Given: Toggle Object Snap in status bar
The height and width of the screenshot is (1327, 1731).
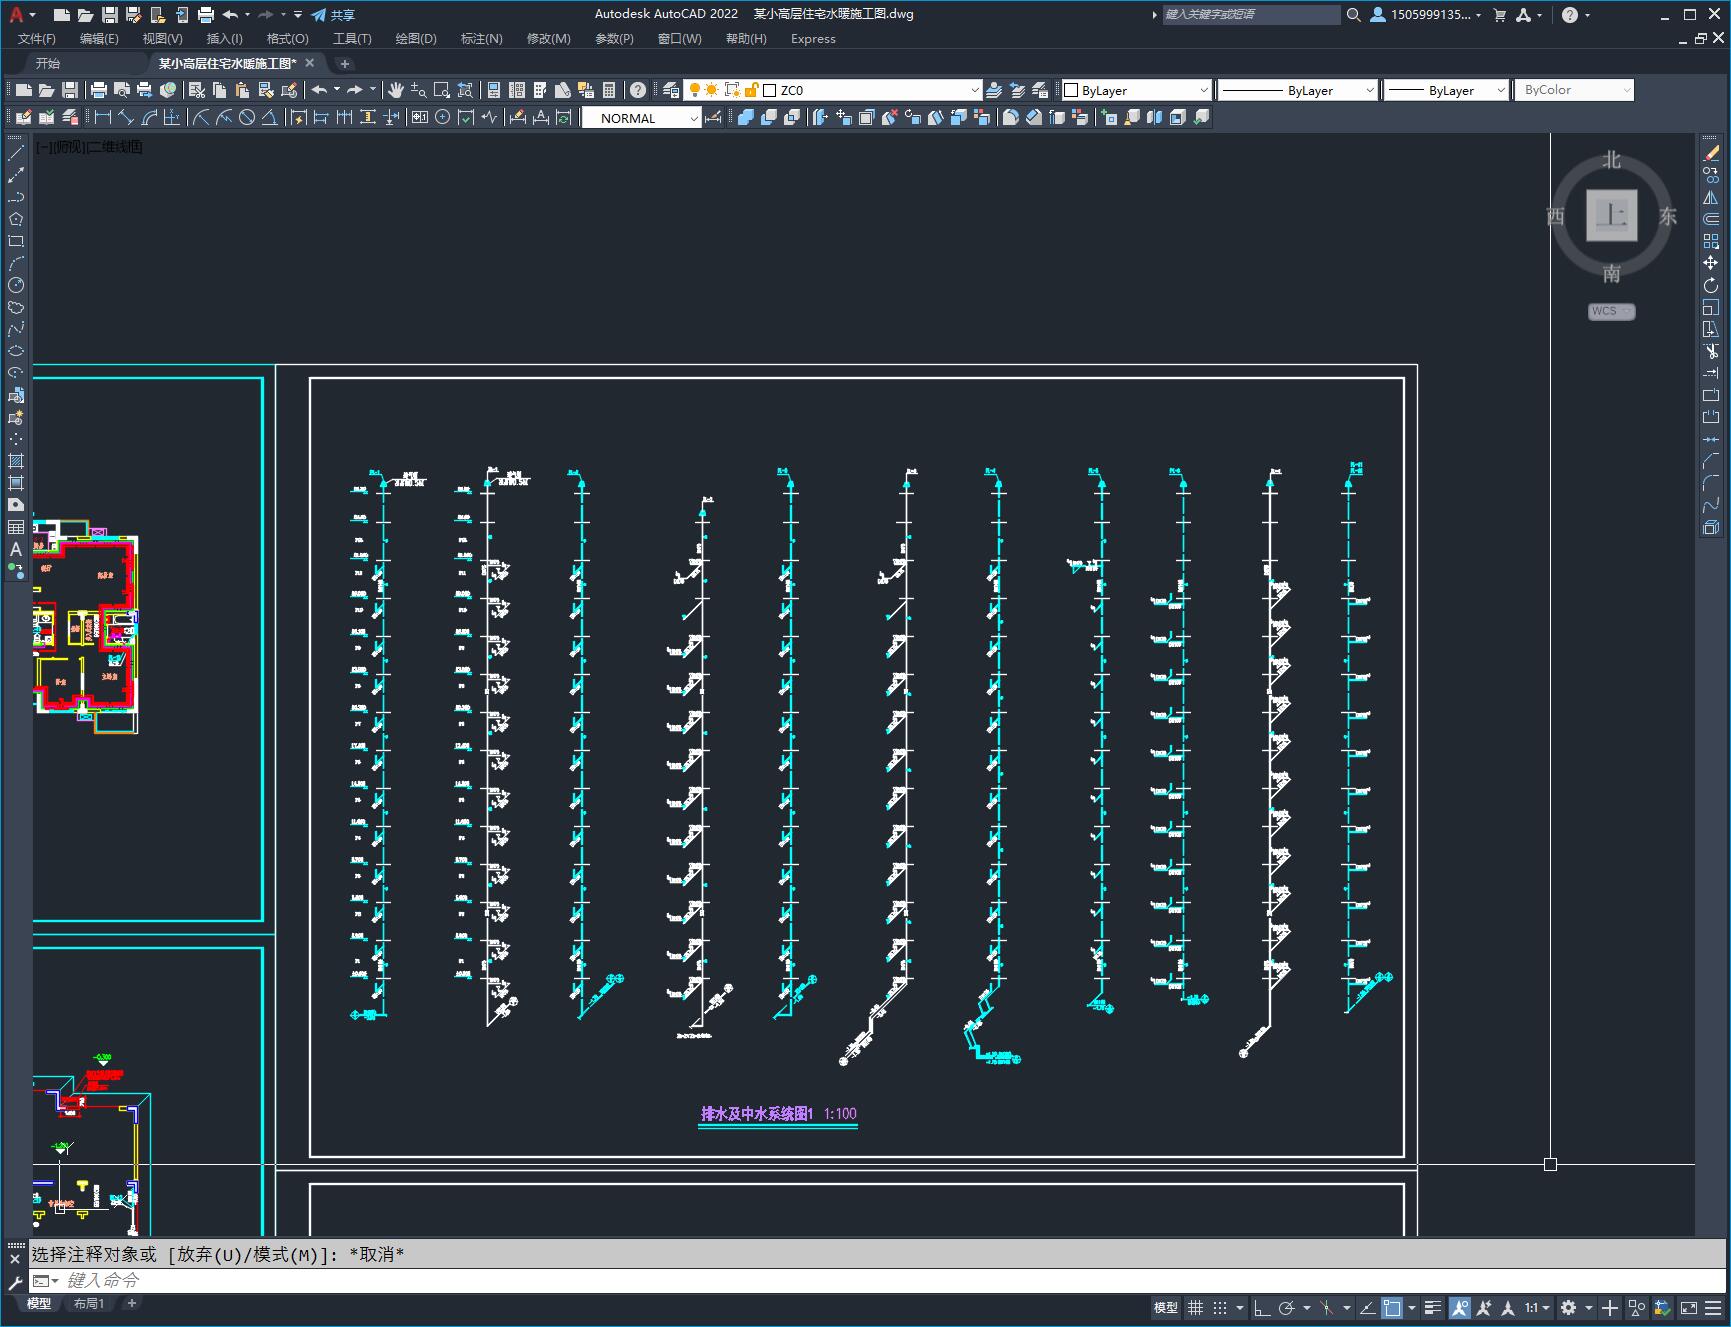Looking at the screenshot, I should 1392,1307.
